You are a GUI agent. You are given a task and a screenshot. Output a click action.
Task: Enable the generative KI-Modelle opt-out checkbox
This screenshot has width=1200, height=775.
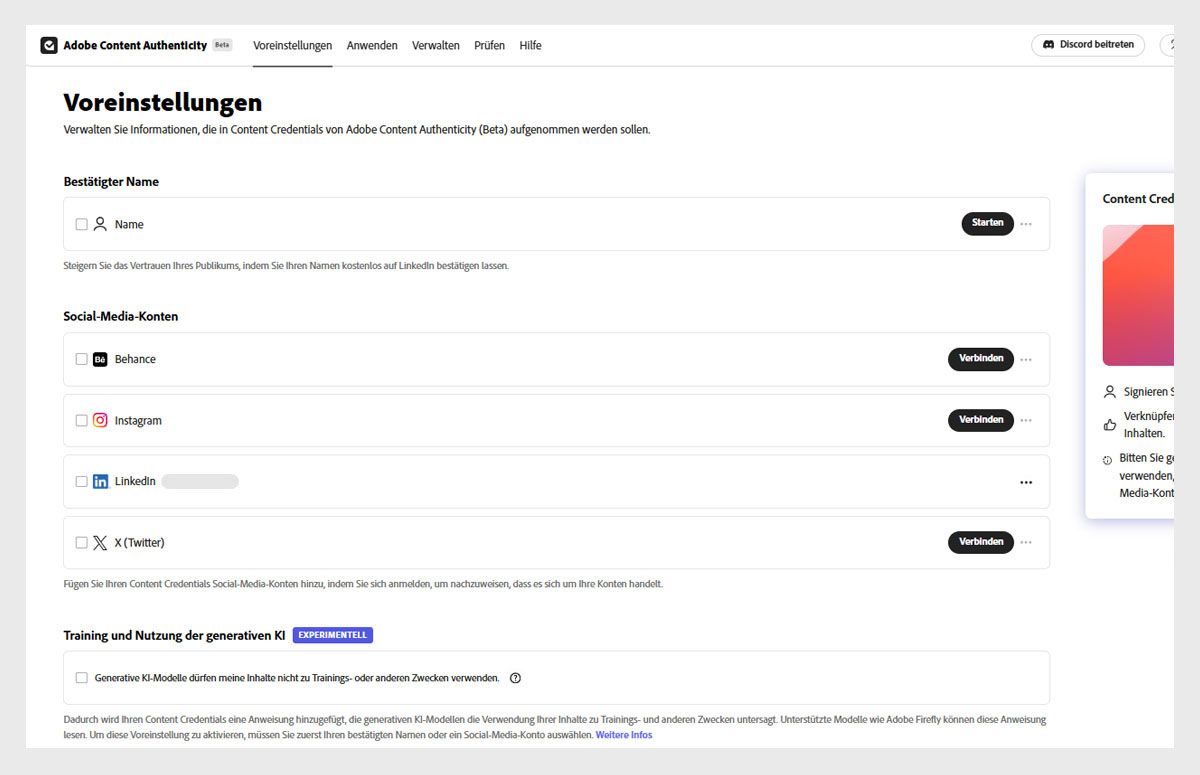[82, 678]
